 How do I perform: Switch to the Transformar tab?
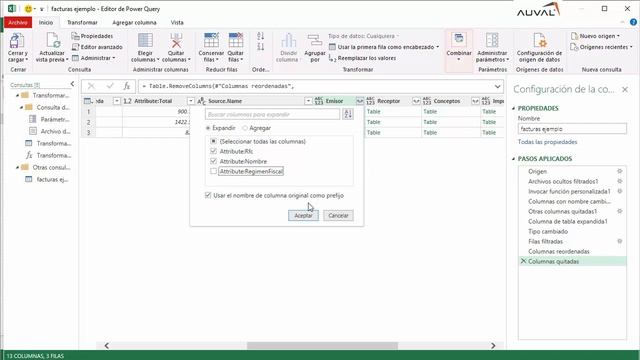point(82,22)
